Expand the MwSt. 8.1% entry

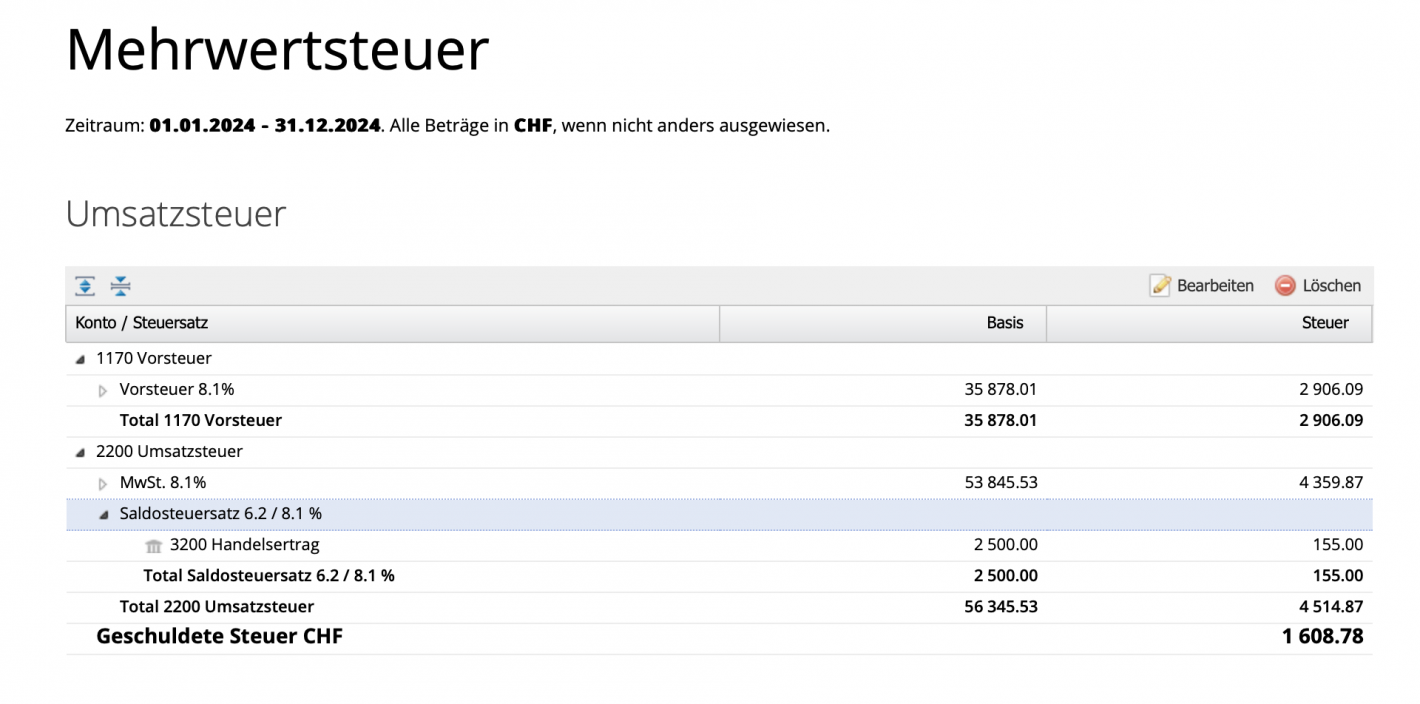[103, 482]
